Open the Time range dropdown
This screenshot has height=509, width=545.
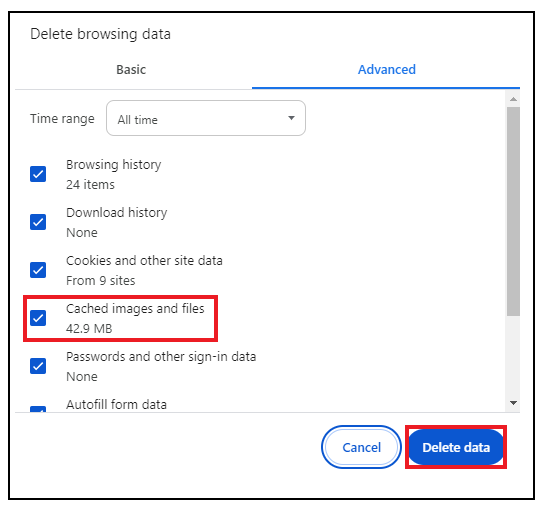pos(206,118)
